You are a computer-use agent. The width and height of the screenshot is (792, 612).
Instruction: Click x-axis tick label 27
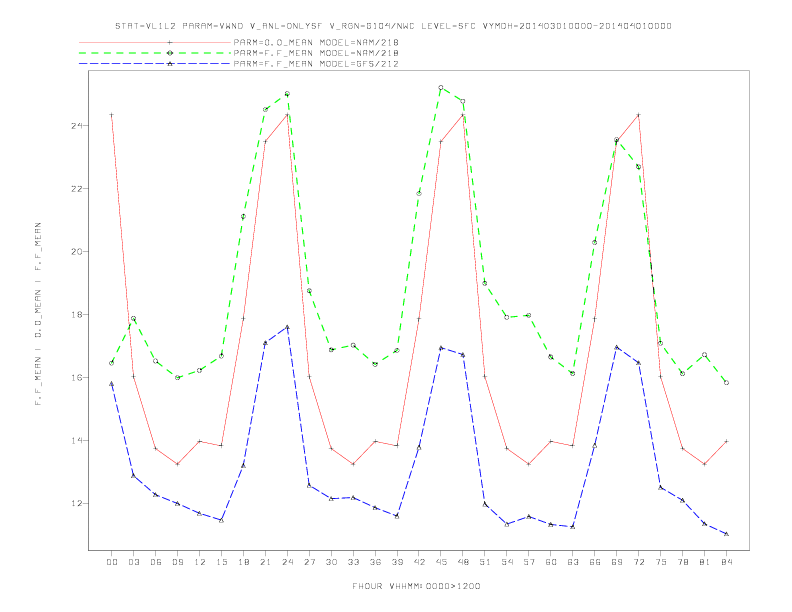tap(309, 562)
